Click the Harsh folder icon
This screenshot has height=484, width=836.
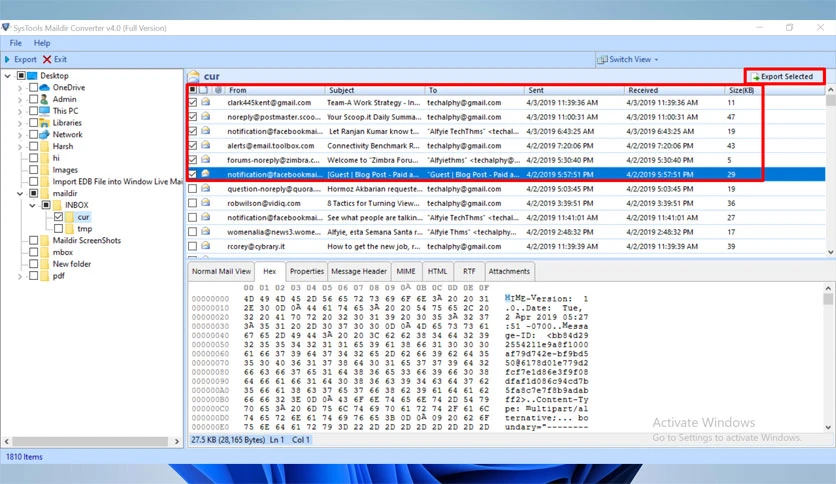[45, 146]
